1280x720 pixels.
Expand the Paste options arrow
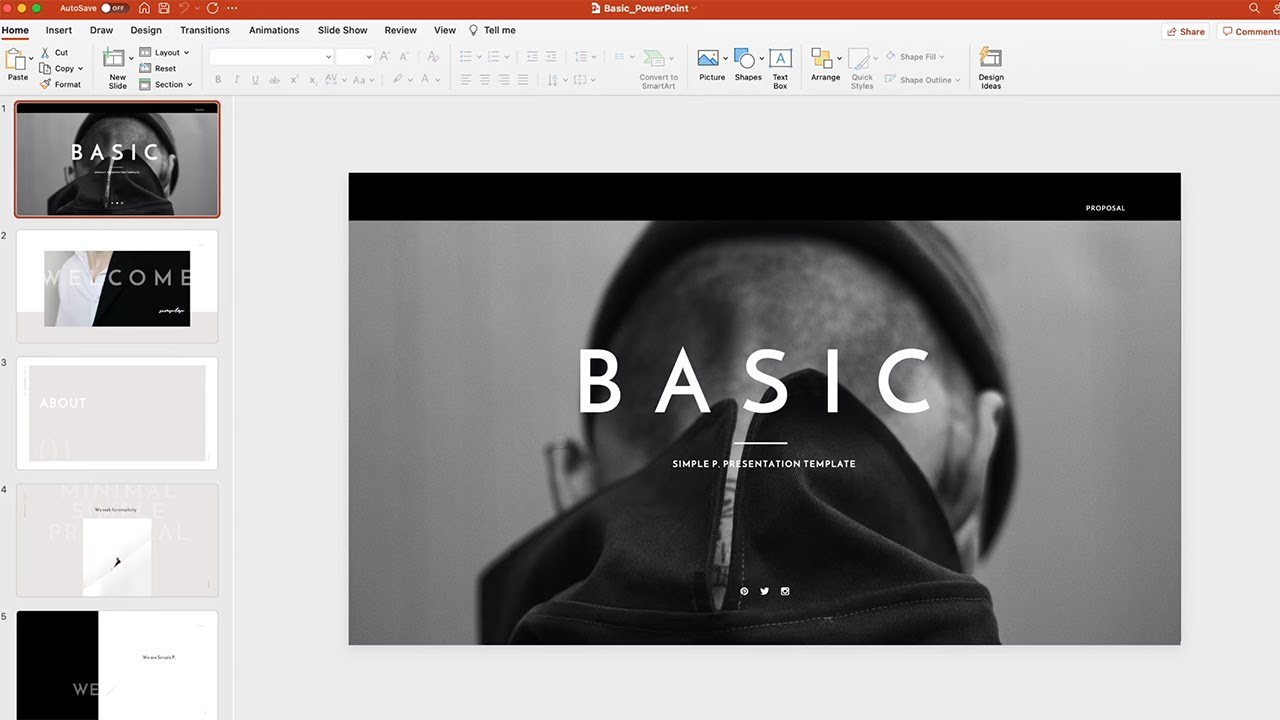(x=33, y=57)
